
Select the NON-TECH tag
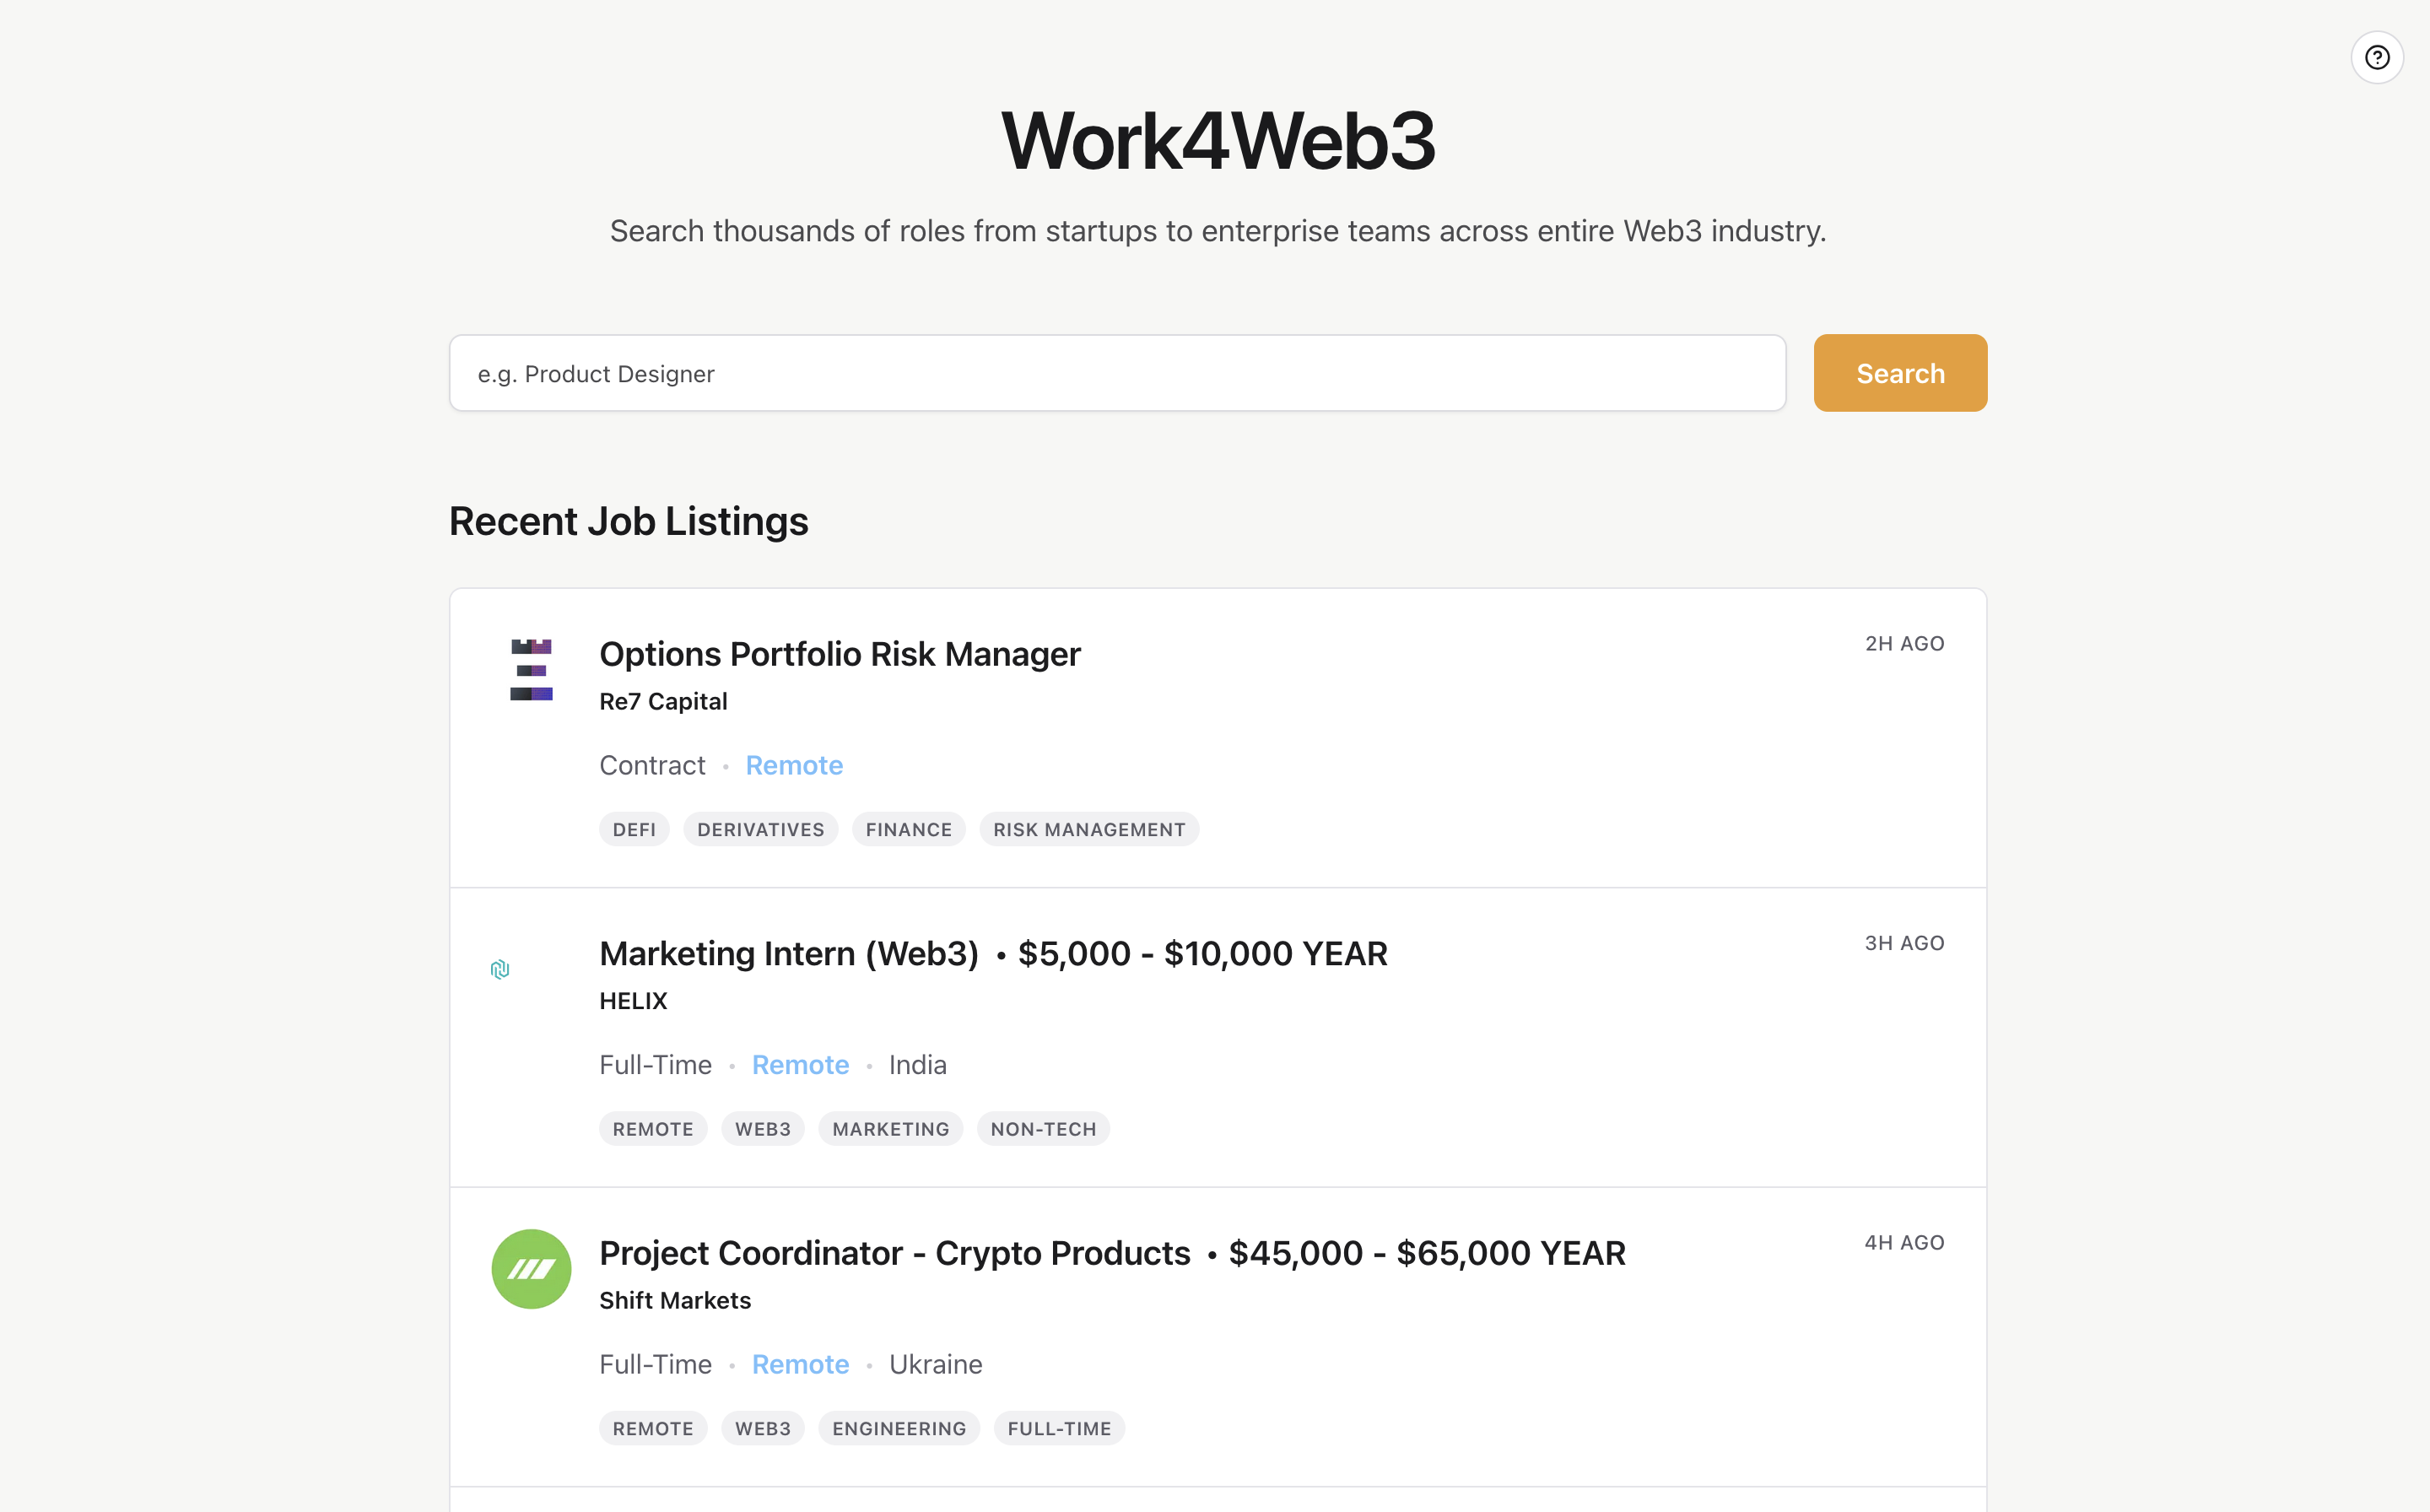click(x=1042, y=1129)
